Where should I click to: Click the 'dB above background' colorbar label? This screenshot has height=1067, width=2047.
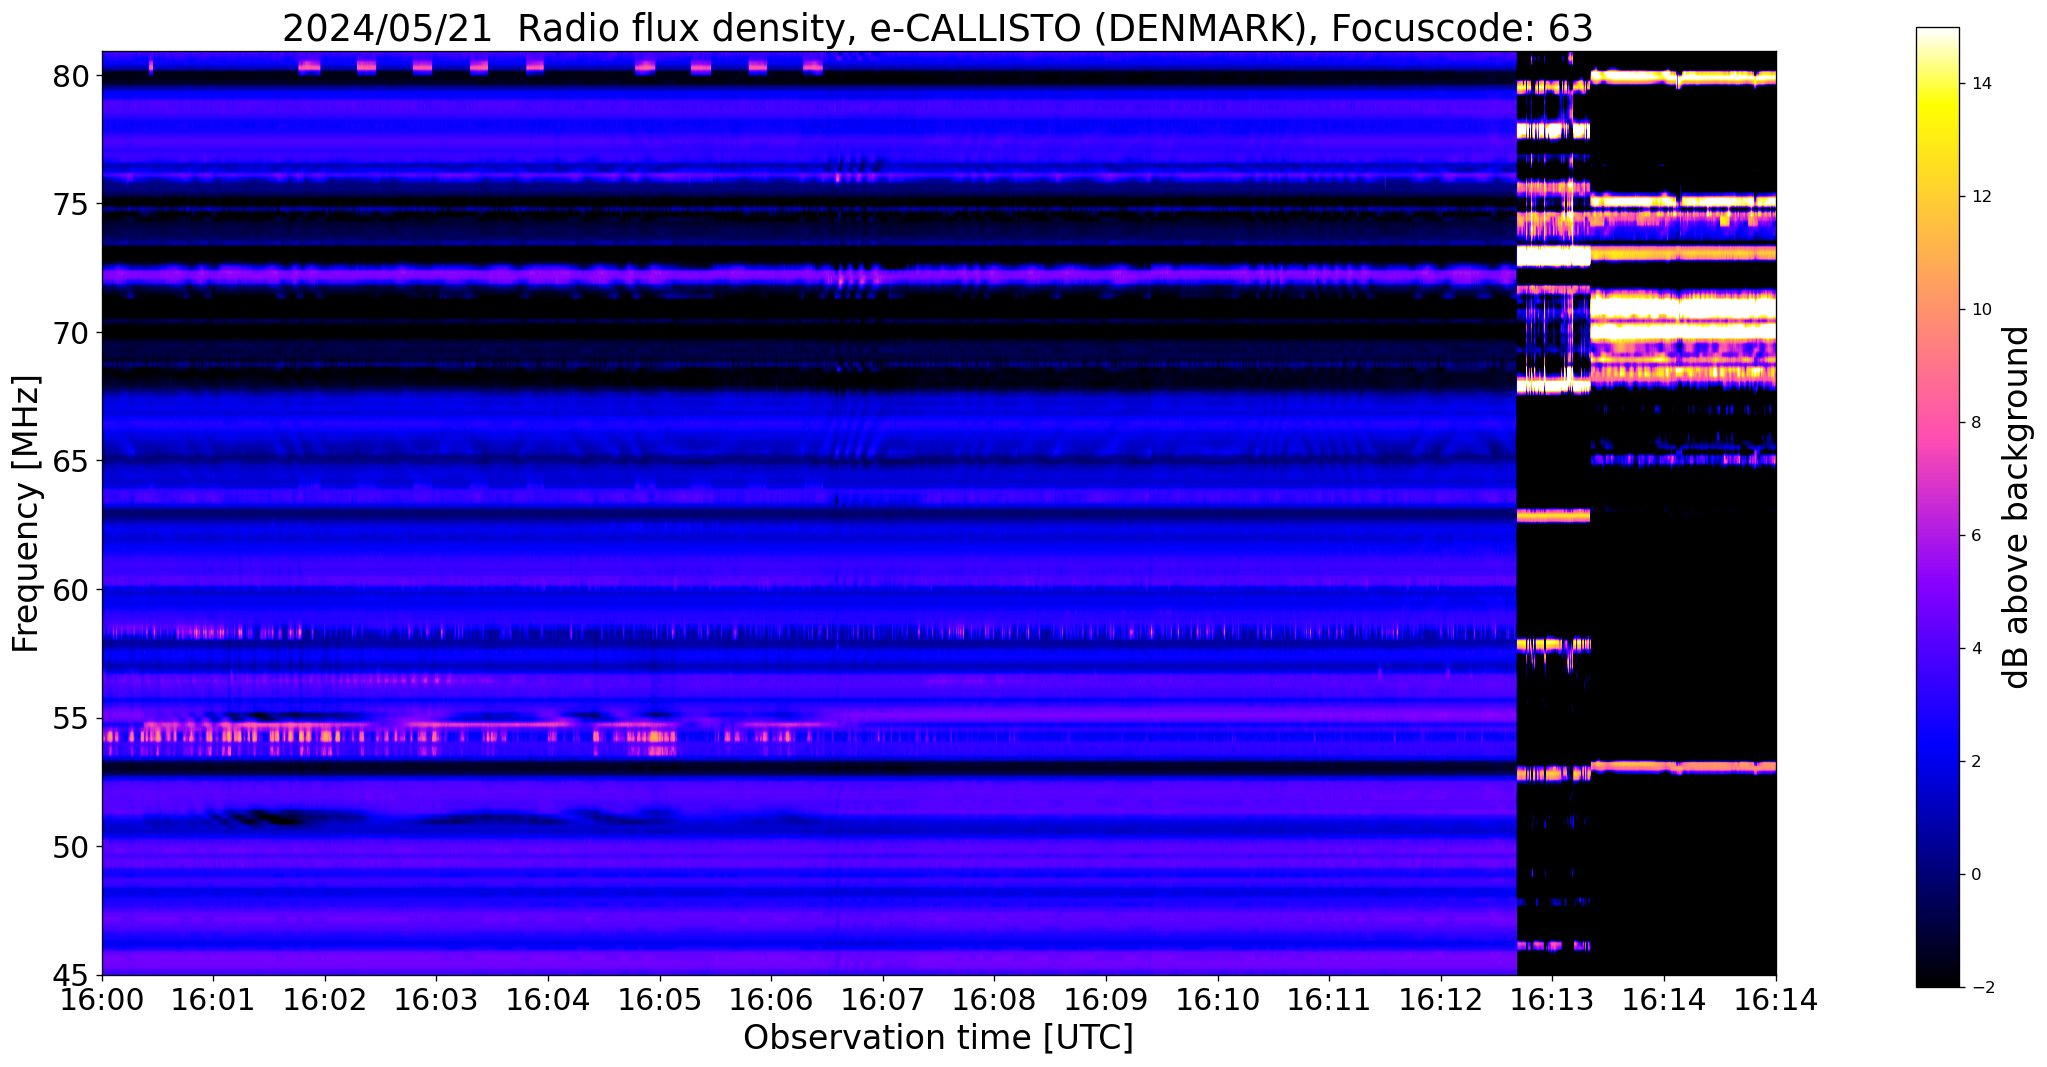pos(2017,508)
